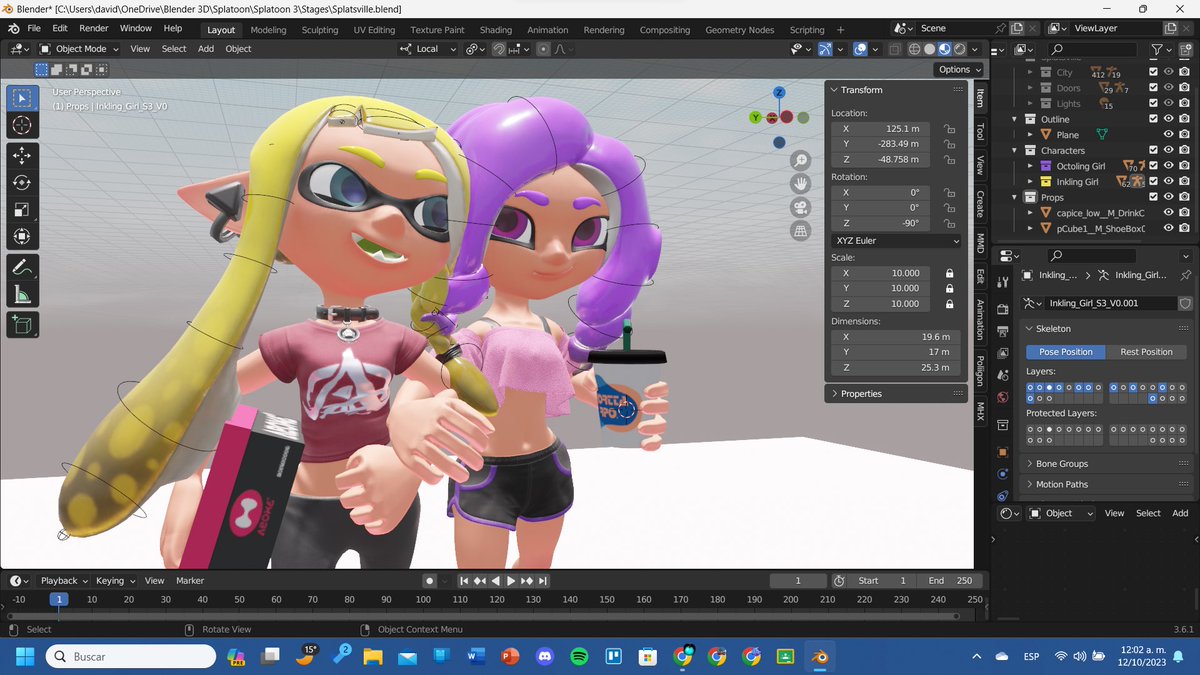Pick the Scale tool
This screenshot has width=1200, height=675.
23,210
